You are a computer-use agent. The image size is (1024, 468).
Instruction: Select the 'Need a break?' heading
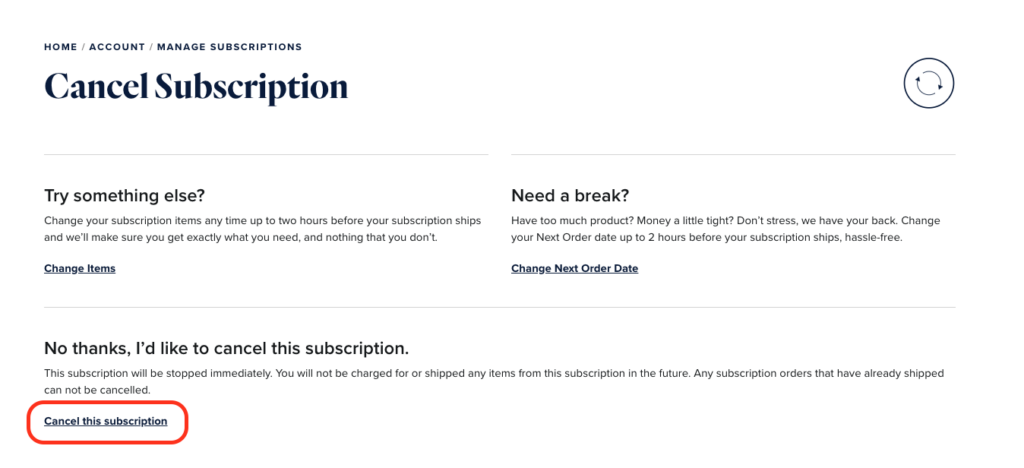[574, 196]
